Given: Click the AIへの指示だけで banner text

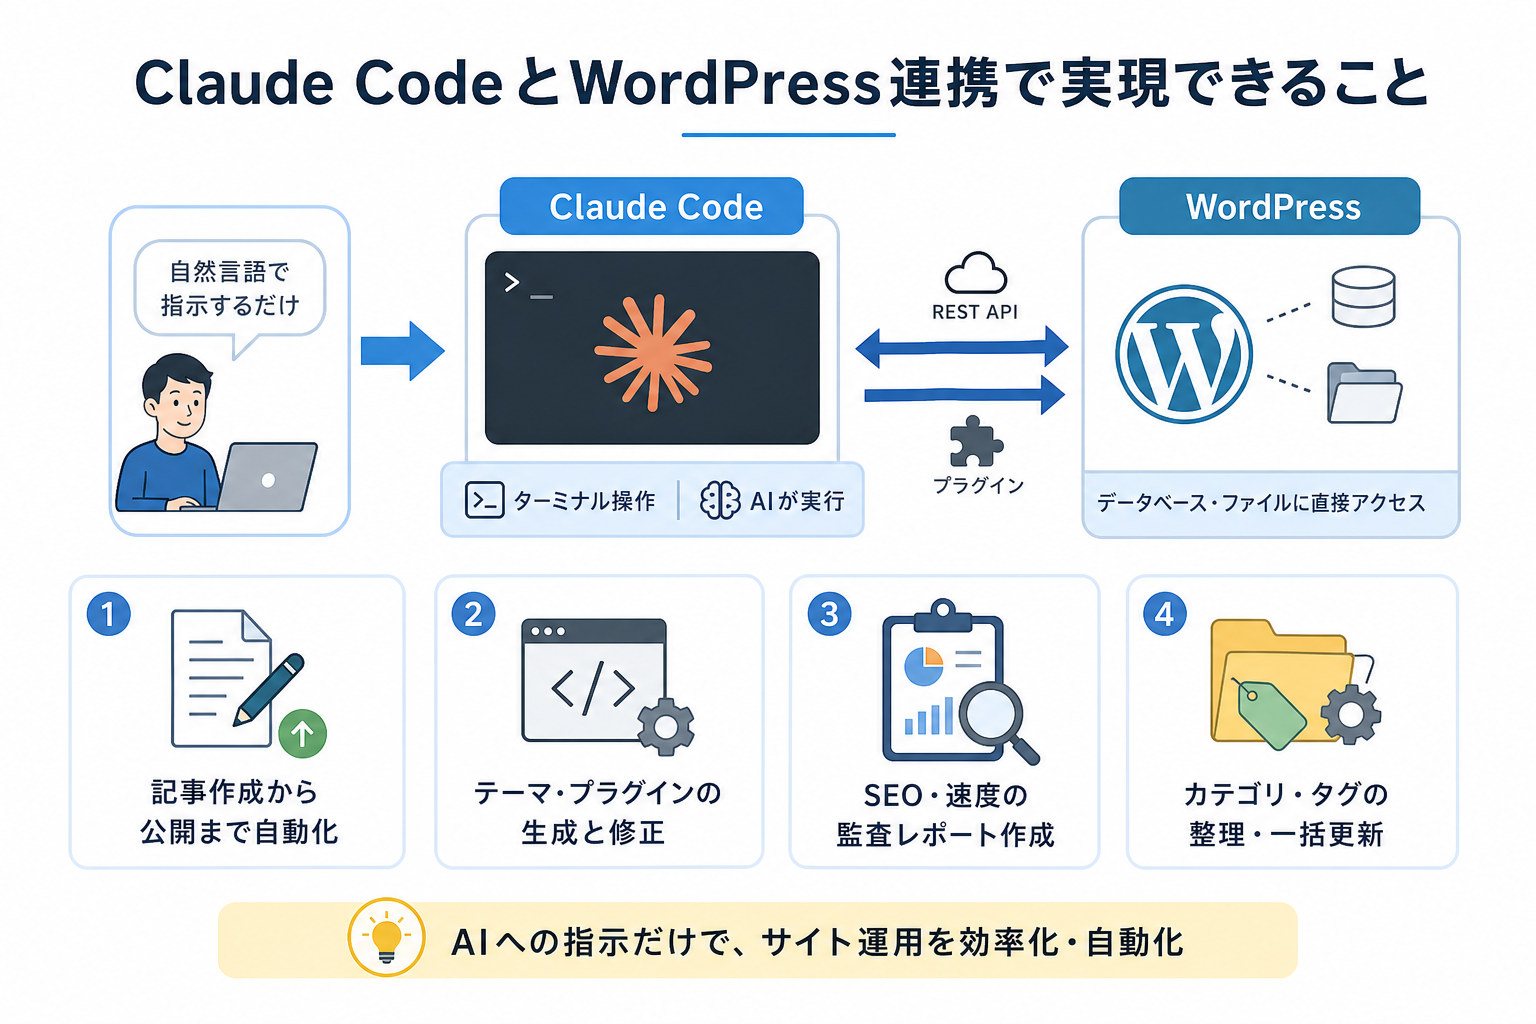Looking at the screenshot, I should (817, 942).
